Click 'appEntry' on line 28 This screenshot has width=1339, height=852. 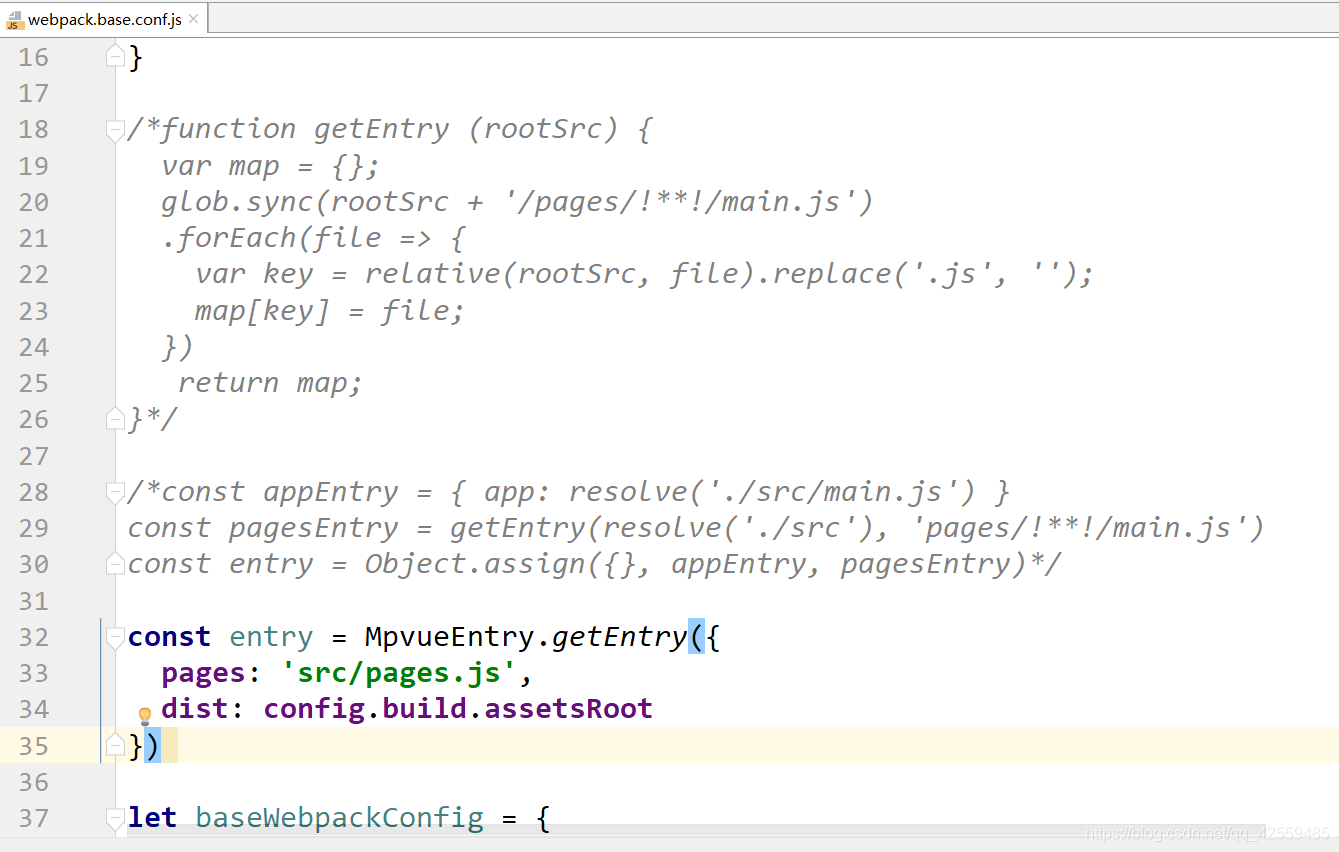tap(330, 492)
